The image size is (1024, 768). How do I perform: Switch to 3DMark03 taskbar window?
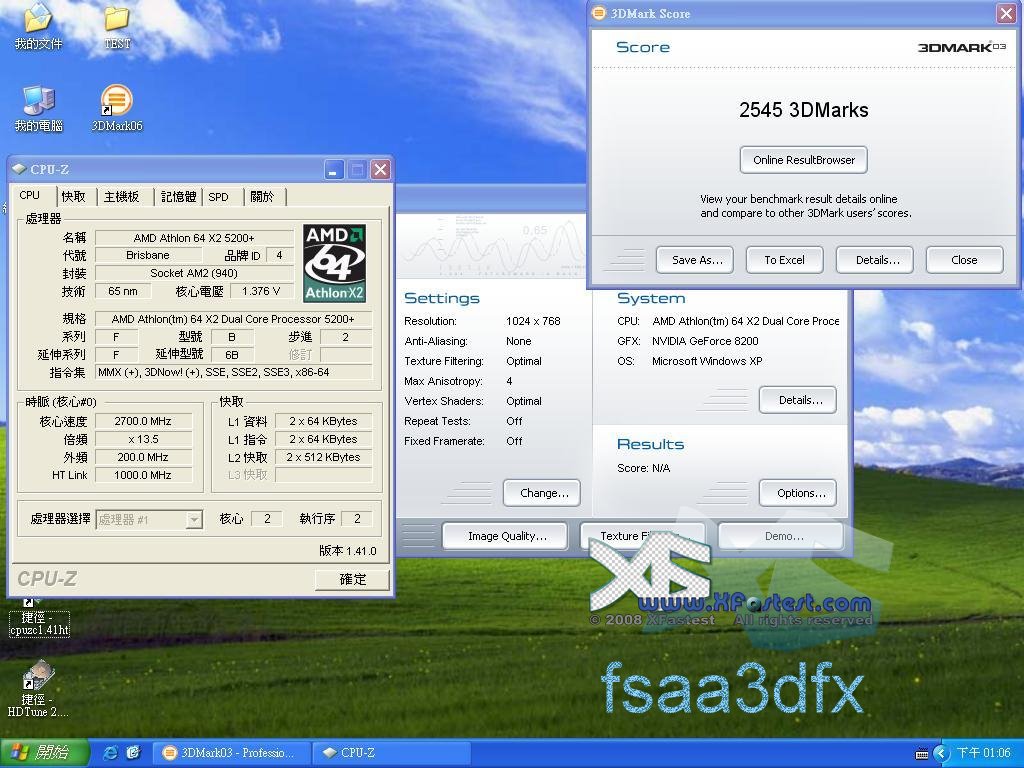tap(230, 753)
